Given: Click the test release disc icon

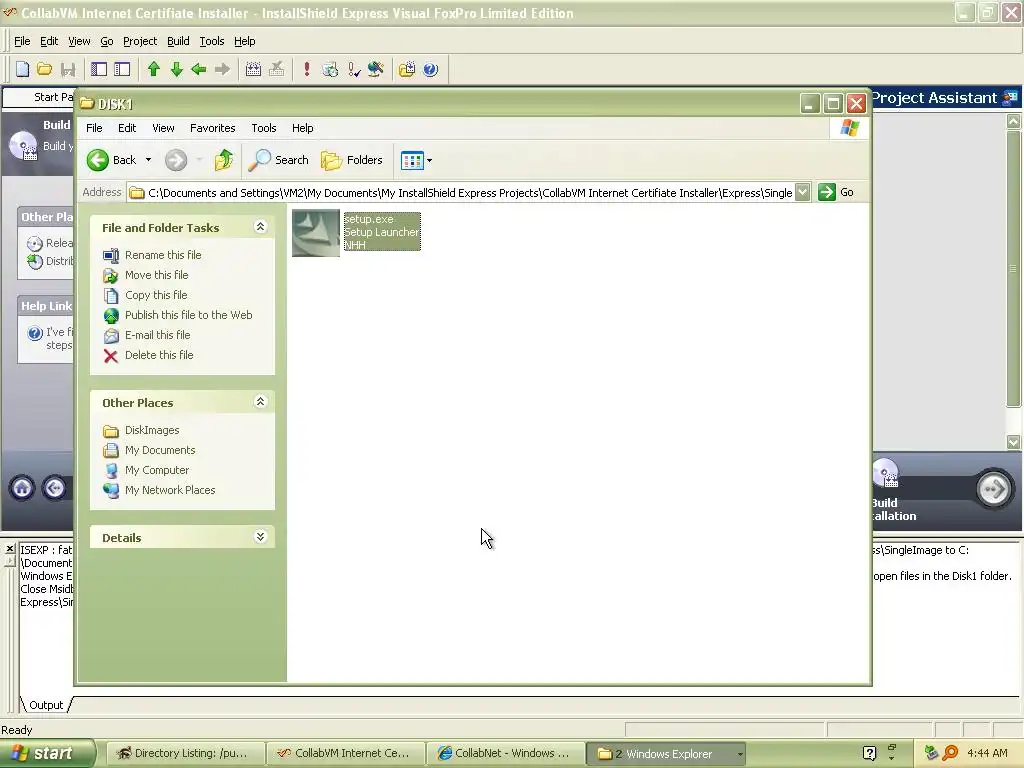Looking at the screenshot, I should click(x=330, y=69).
